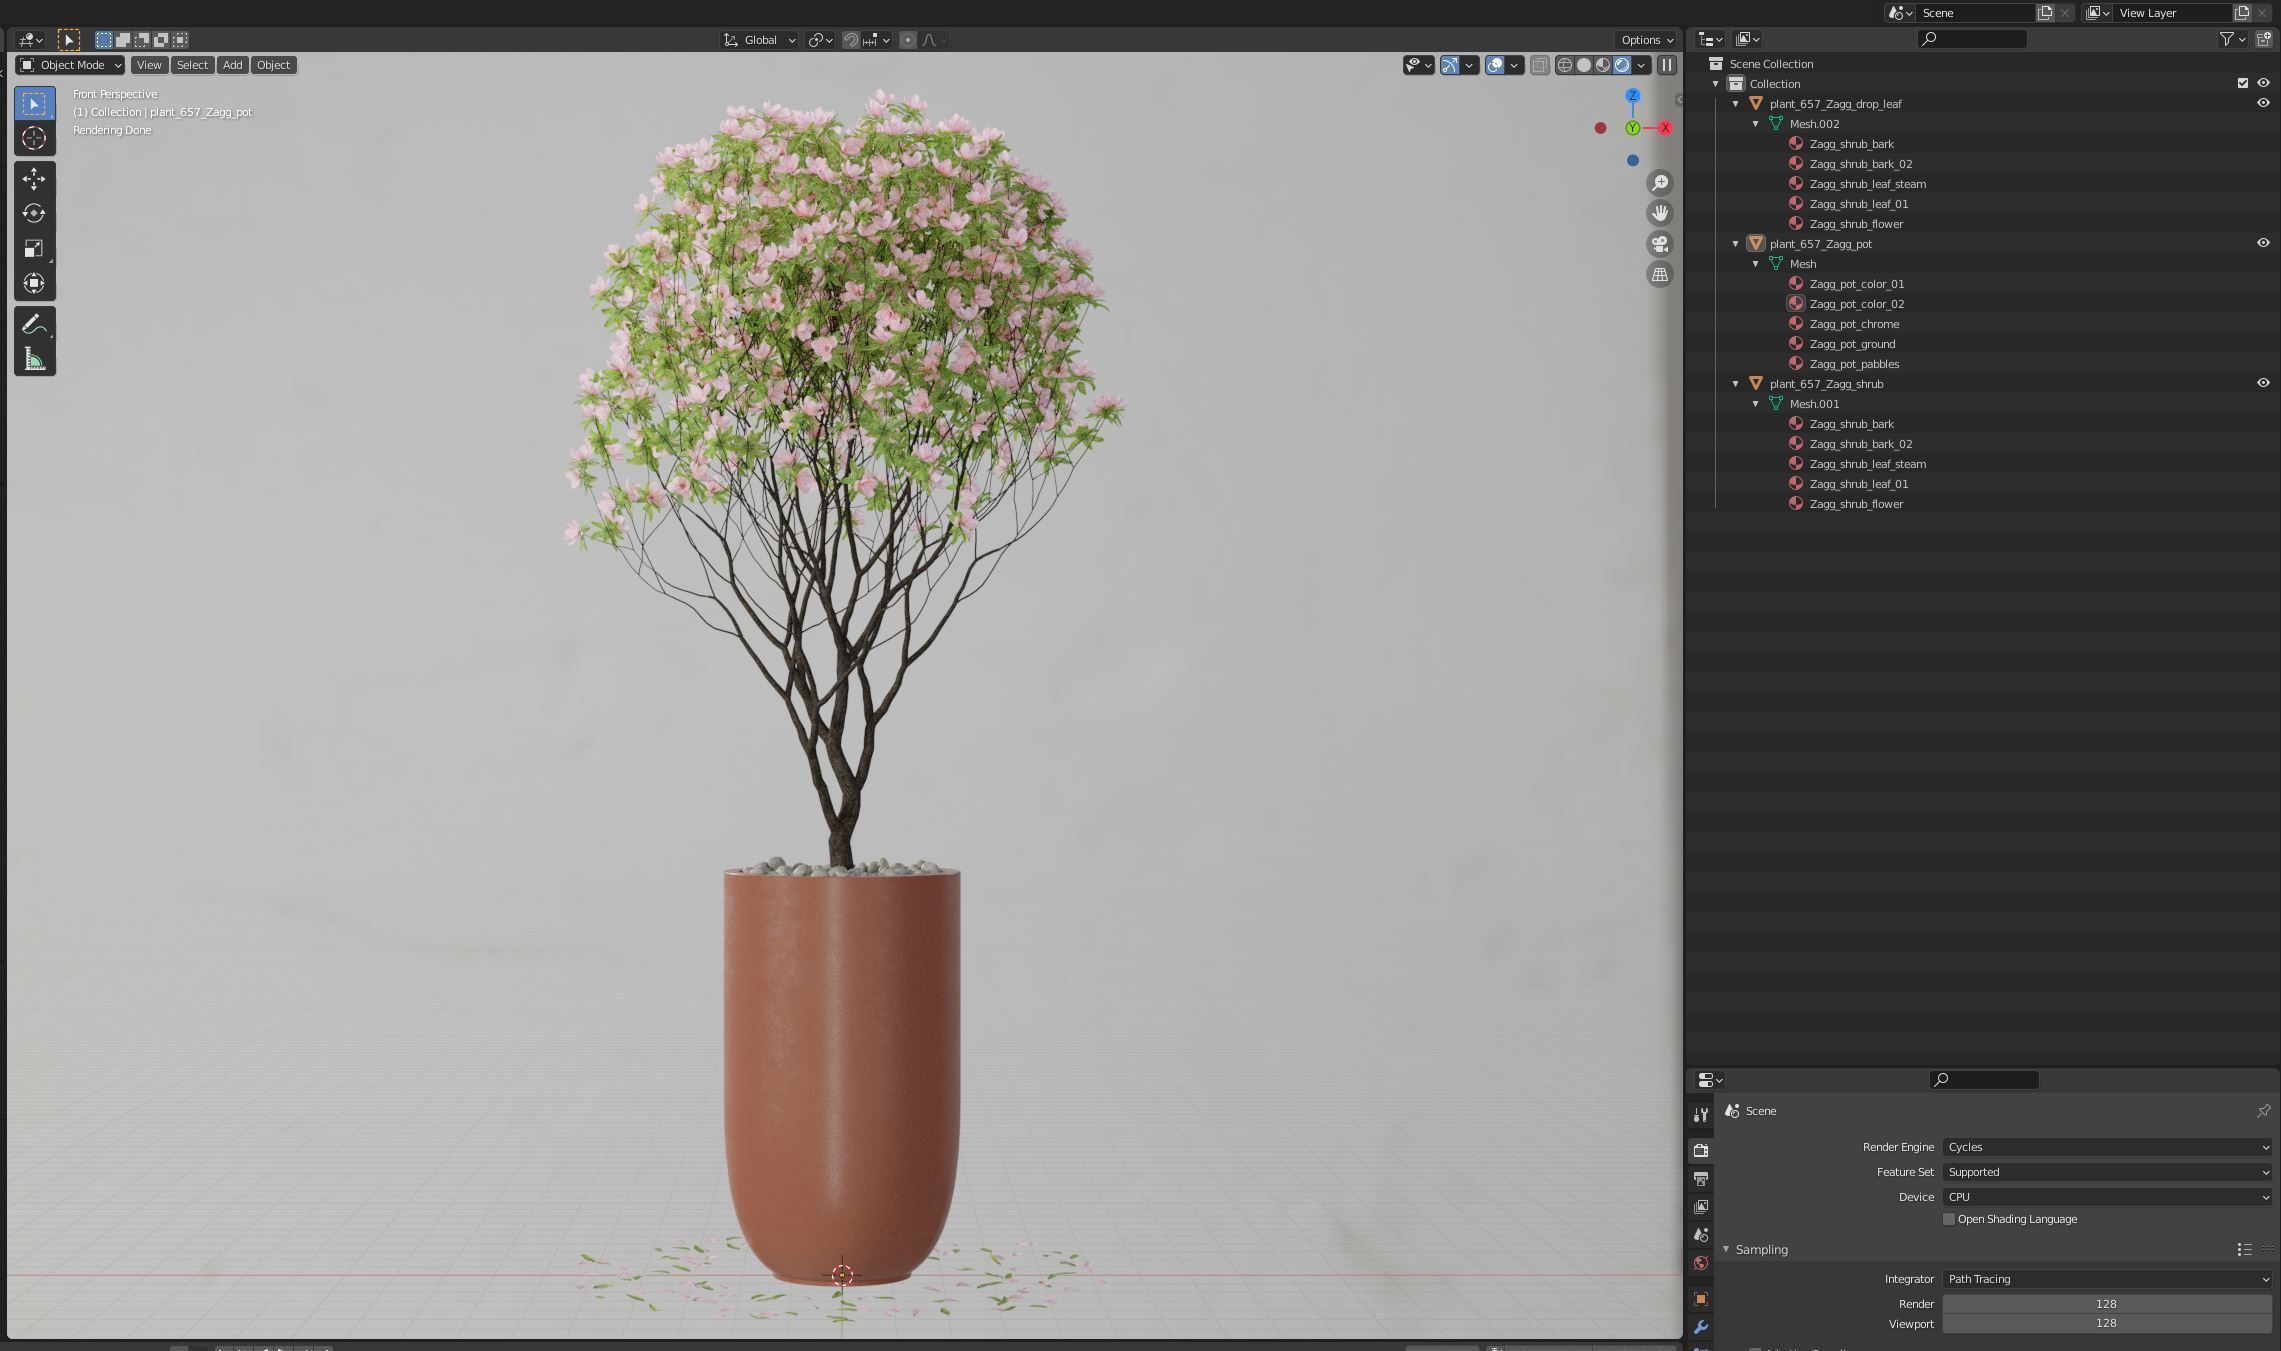Screen dimensions: 2281x1351
Task: Collapse the Mesh.001 tree item
Action: pos(1756,404)
